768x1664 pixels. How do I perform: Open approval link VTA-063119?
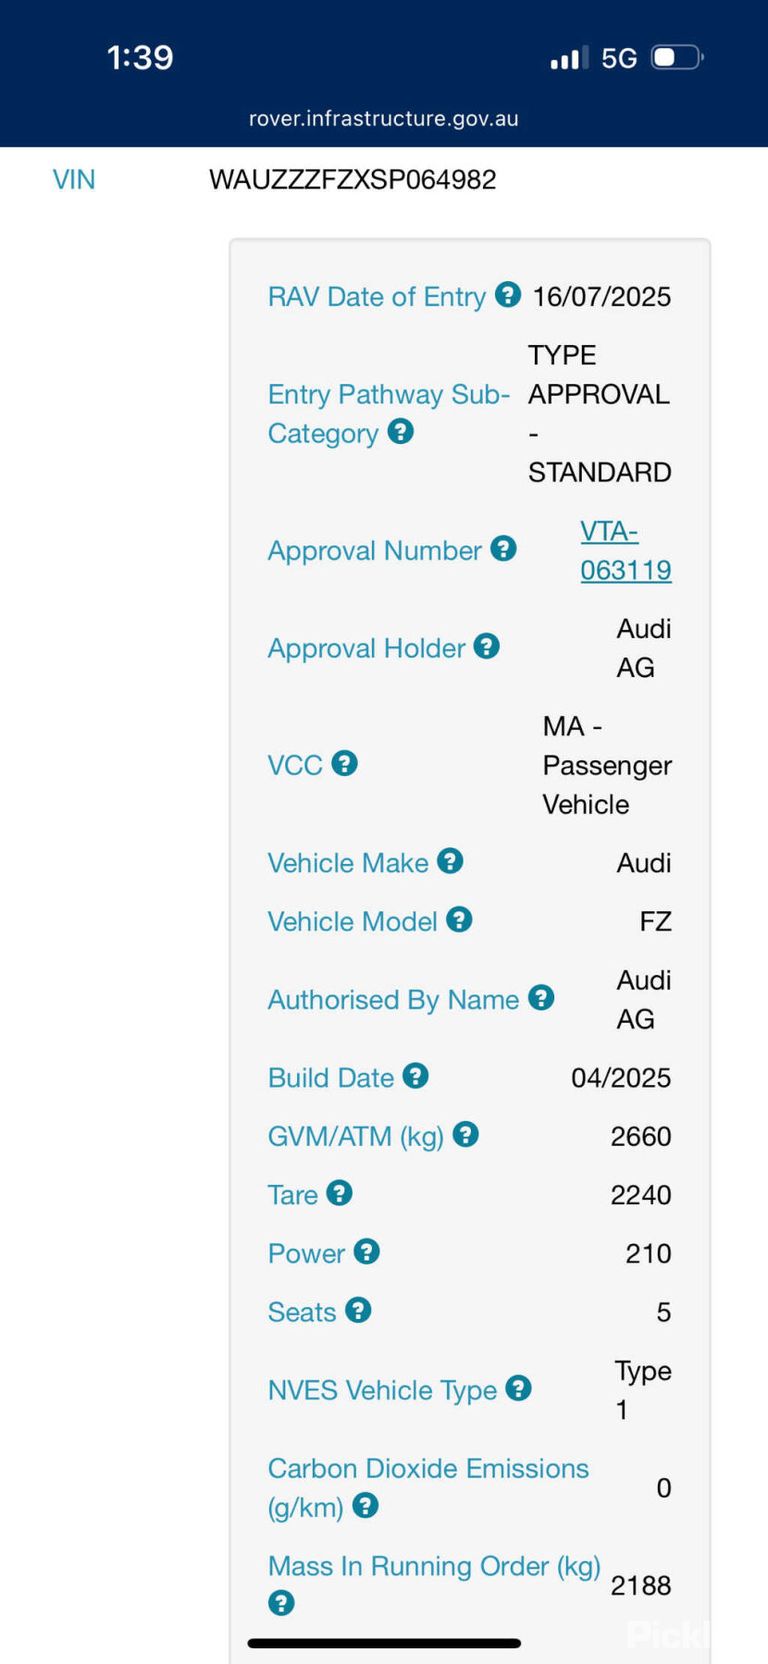pyautogui.click(x=626, y=551)
